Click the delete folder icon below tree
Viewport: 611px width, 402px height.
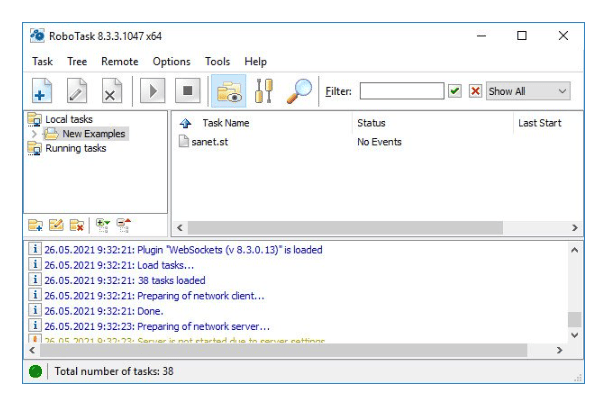tap(77, 225)
